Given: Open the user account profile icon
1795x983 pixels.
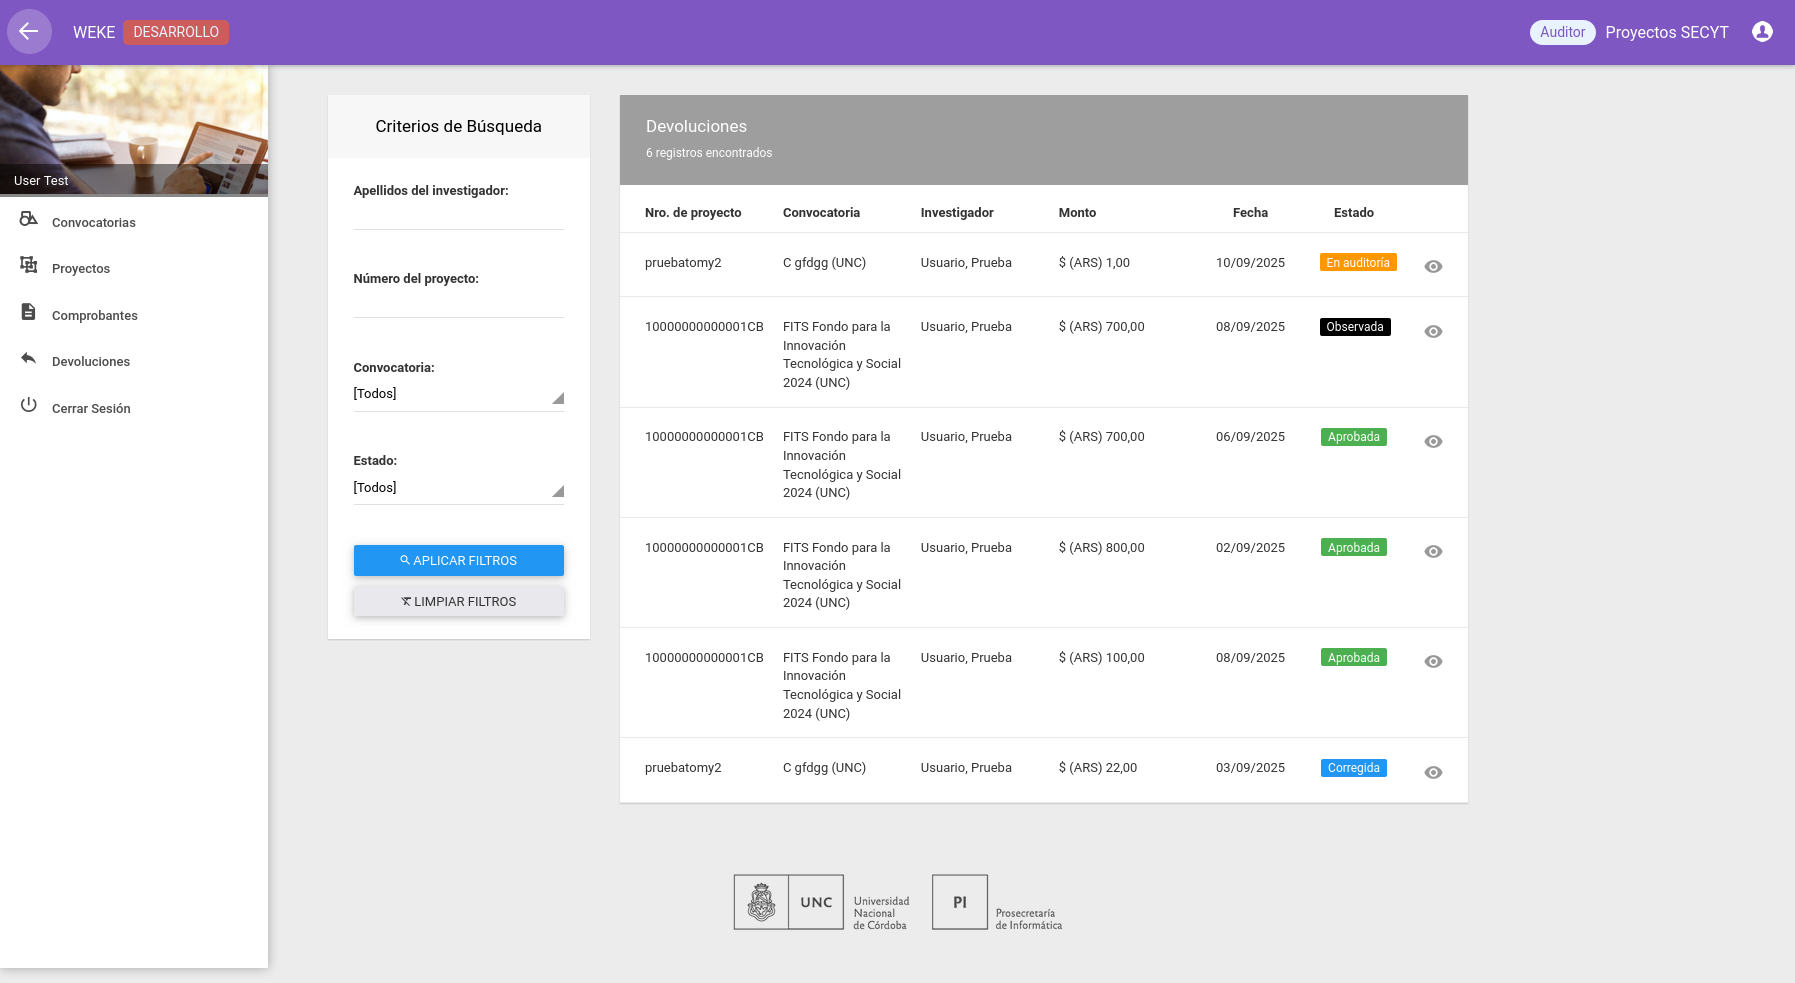Looking at the screenshot, I should (1762, 32).
